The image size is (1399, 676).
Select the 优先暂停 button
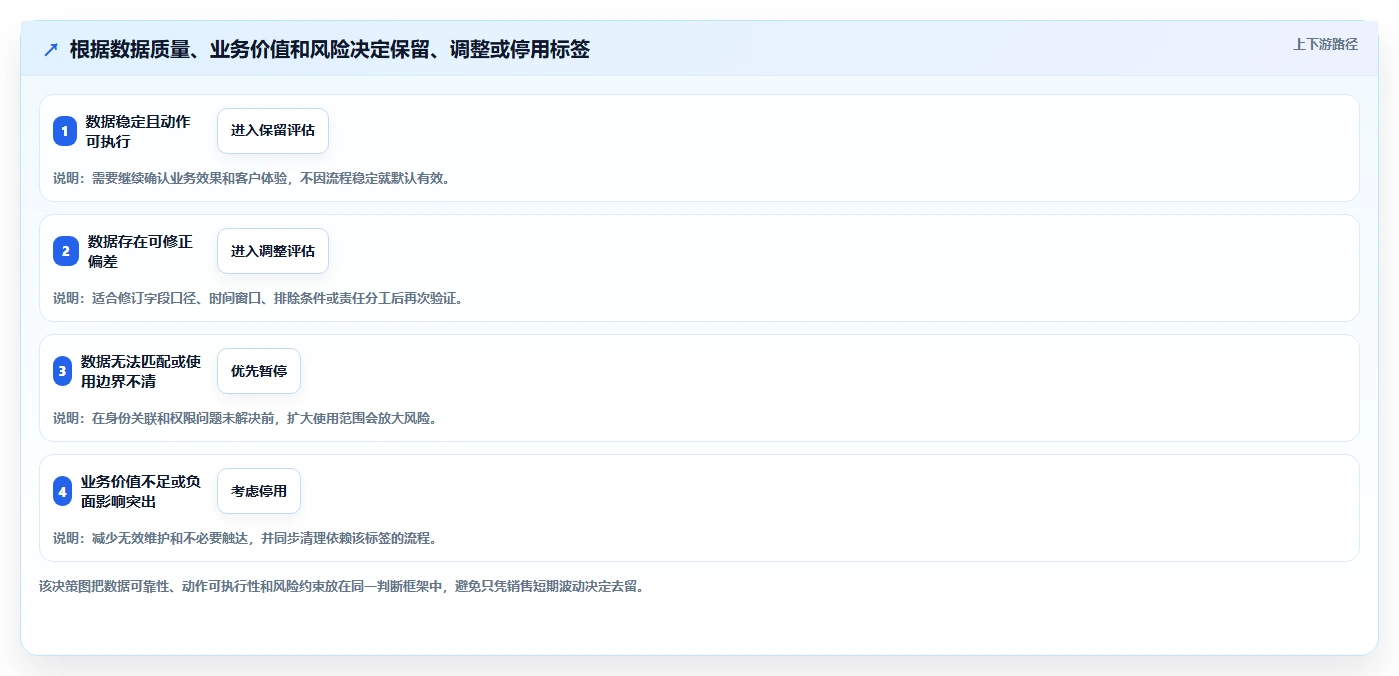pyautogui.click(x=259, y=371)
